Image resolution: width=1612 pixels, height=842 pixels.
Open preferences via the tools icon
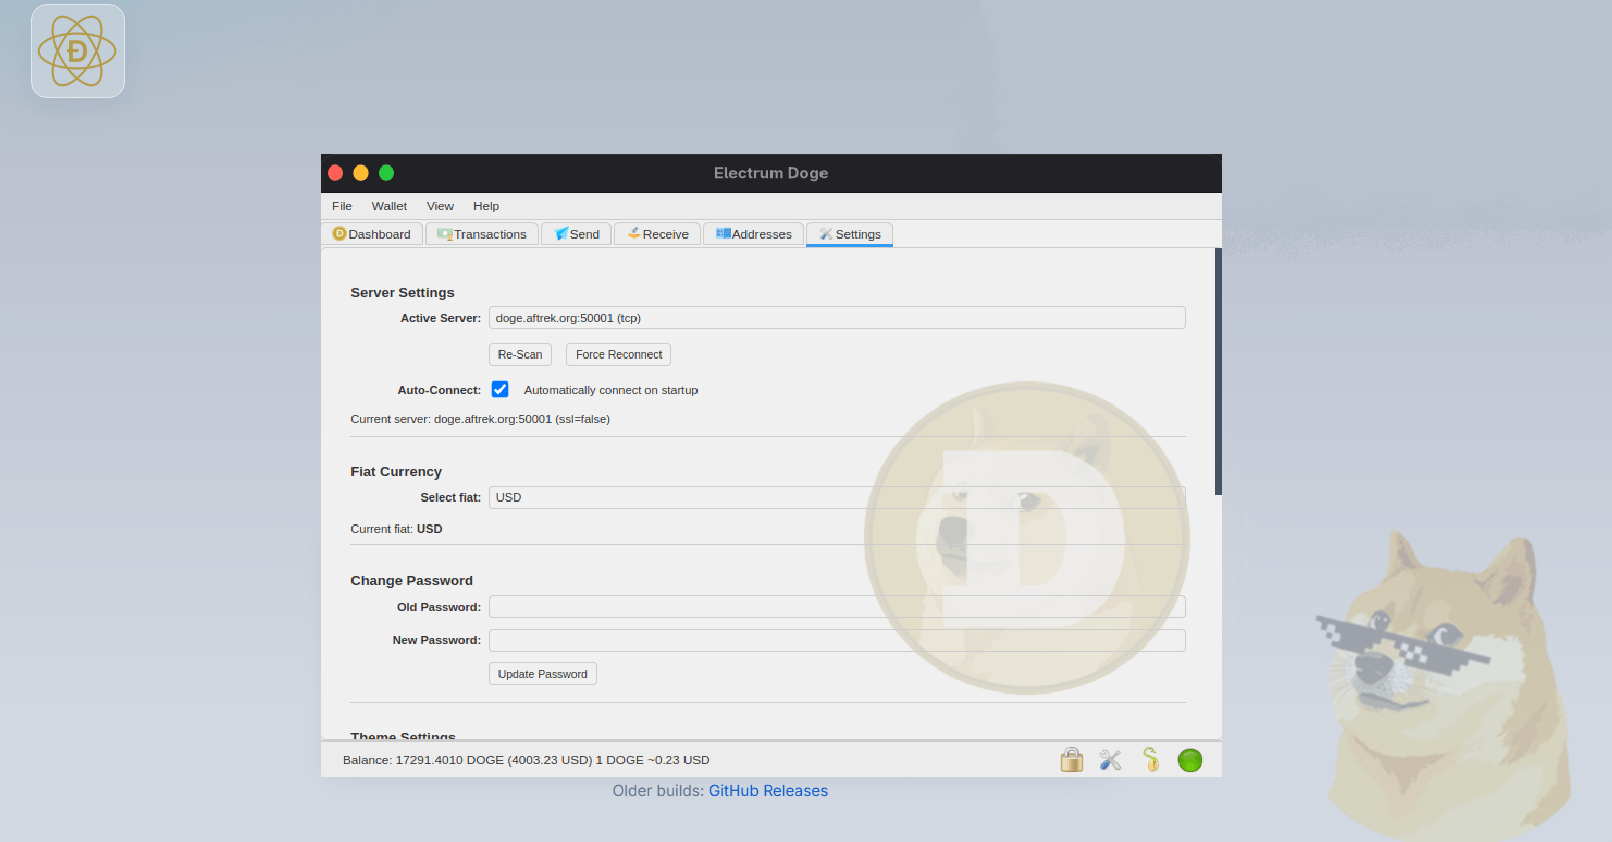pos(1110,760)
